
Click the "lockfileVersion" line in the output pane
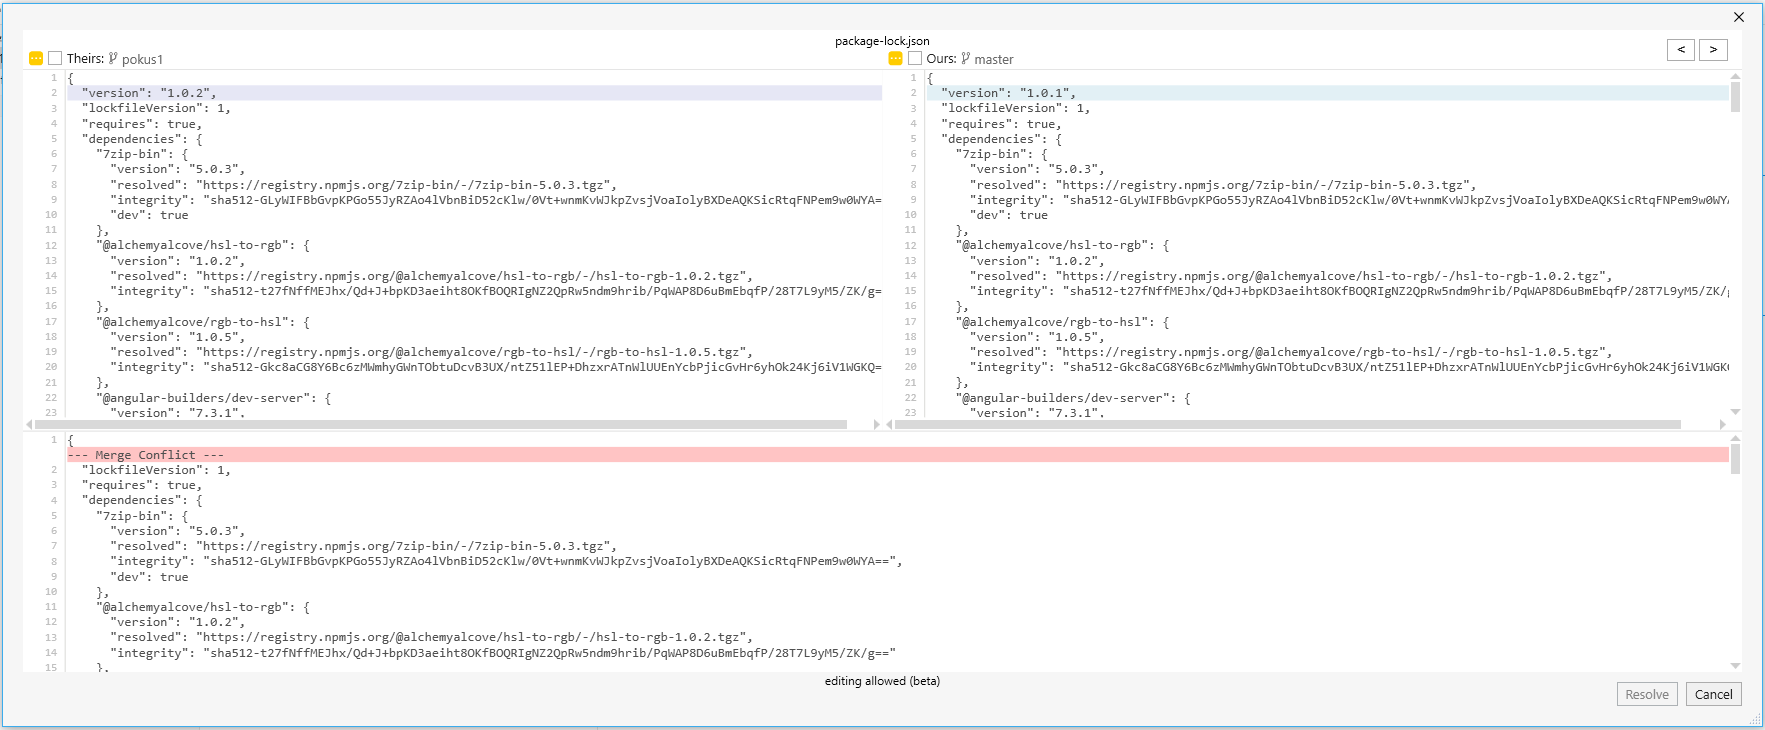pyautogui.click(x=156, y=470)
